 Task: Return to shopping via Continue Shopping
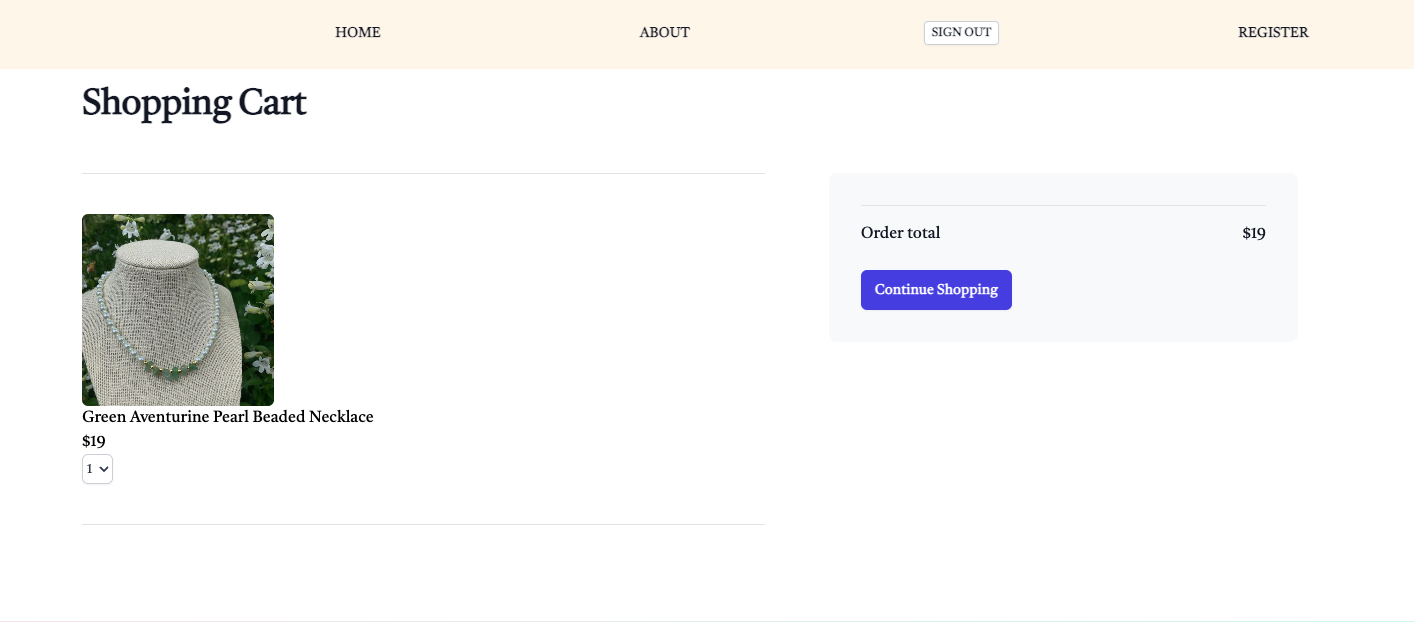935,289
